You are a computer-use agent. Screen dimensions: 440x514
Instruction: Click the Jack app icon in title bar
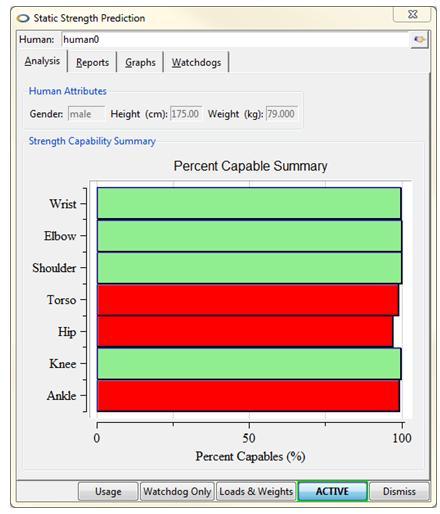coord(23,18)
